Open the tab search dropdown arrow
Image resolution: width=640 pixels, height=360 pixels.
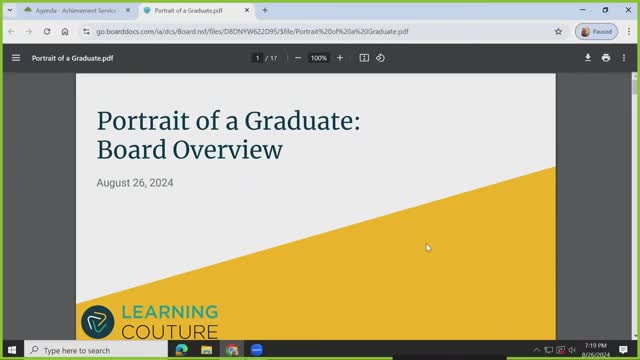(x=10, y=11)
